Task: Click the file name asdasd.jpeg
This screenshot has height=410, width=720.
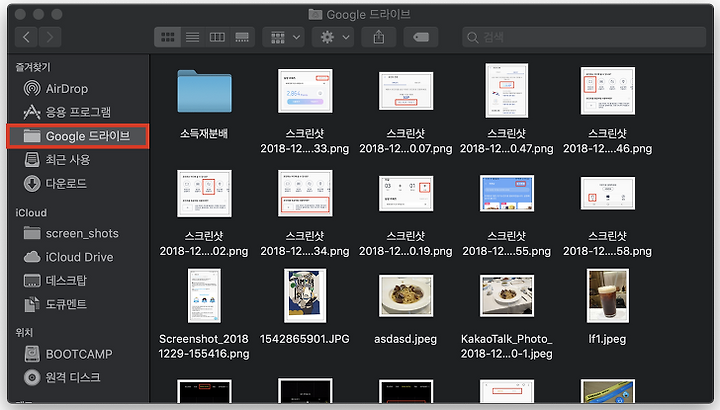Action: click(x=405, y=339)
